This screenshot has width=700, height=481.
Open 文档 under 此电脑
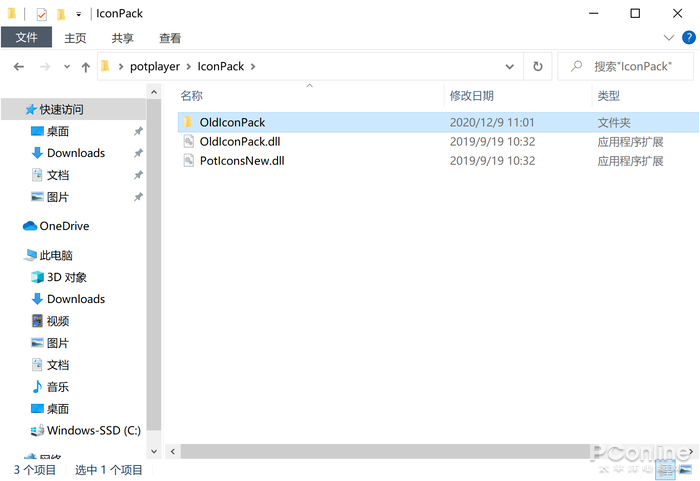point(58,365)
